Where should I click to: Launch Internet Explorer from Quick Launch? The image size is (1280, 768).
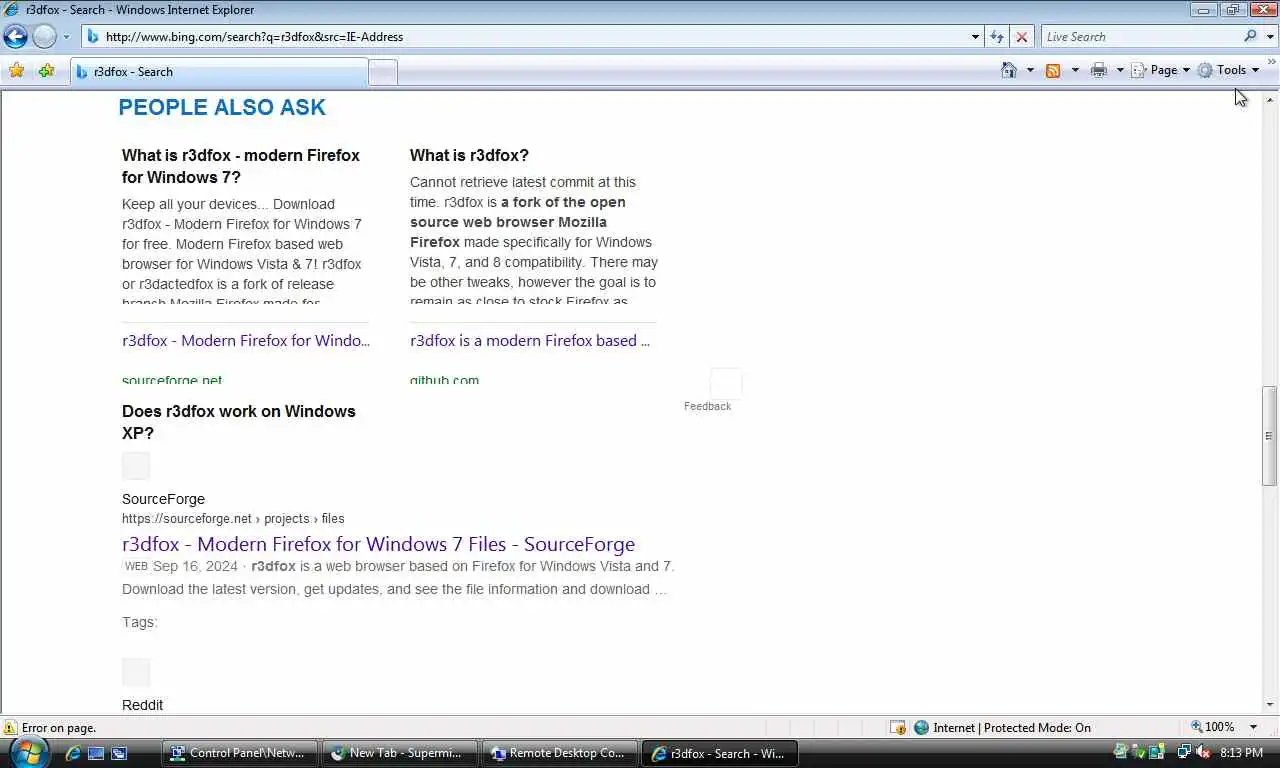click(73, 753)
